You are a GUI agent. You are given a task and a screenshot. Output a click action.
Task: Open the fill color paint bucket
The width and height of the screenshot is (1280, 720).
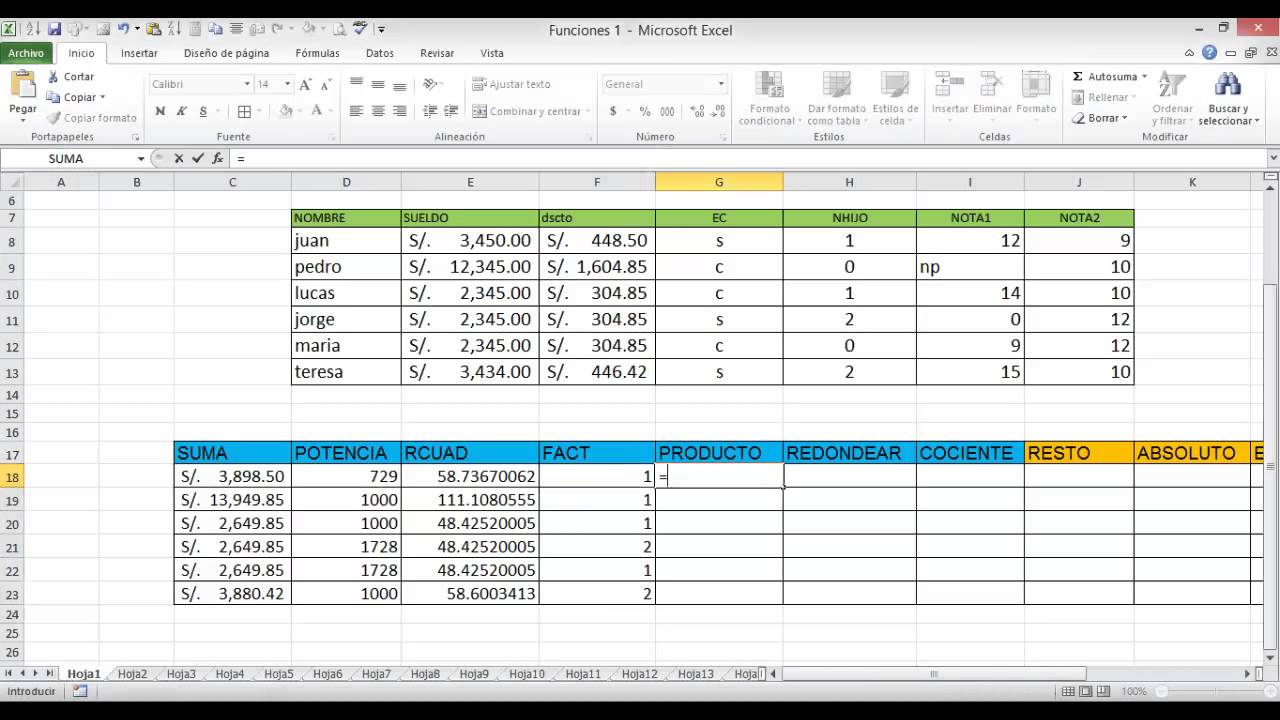point(286,112)
